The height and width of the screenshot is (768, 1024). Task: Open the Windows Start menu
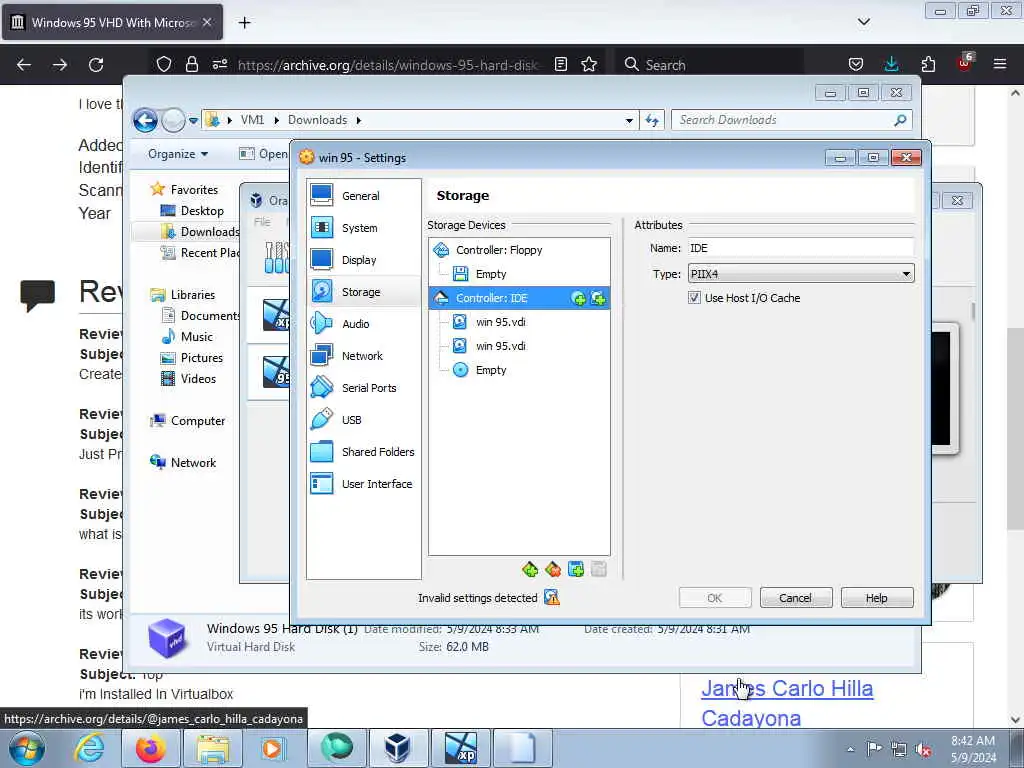[x=27, y=748]
